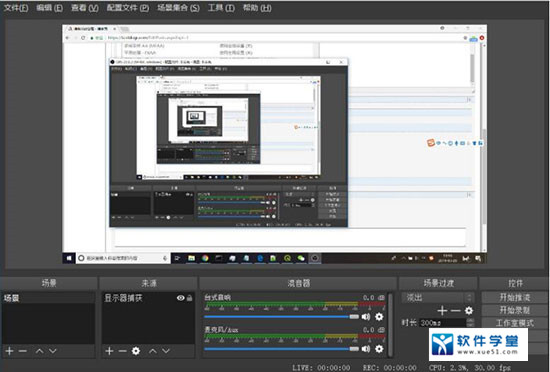Add a new source with the plus icon
The height and width of the screenshot is (372, 550).
(x=109, y=351)
